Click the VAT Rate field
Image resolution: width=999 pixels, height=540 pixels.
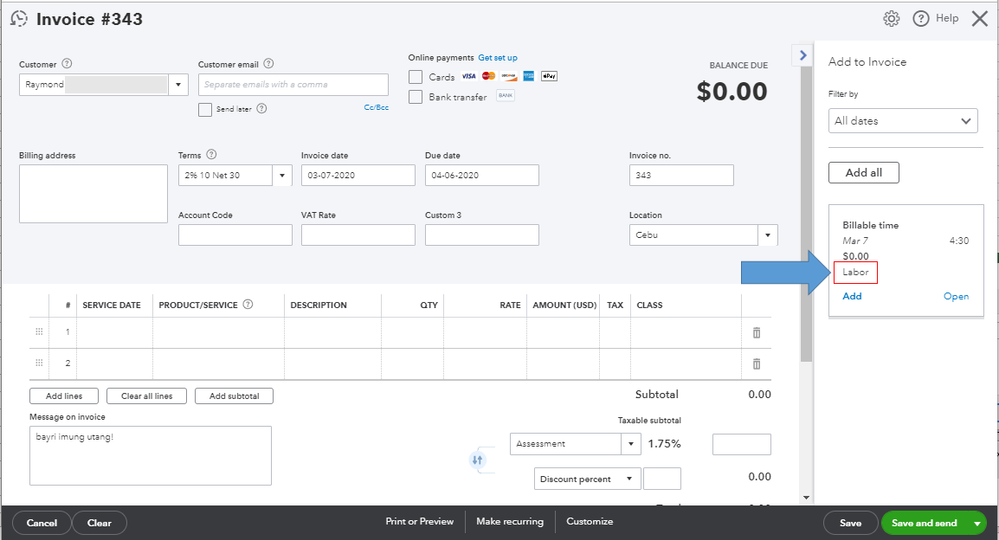point(358,235)
